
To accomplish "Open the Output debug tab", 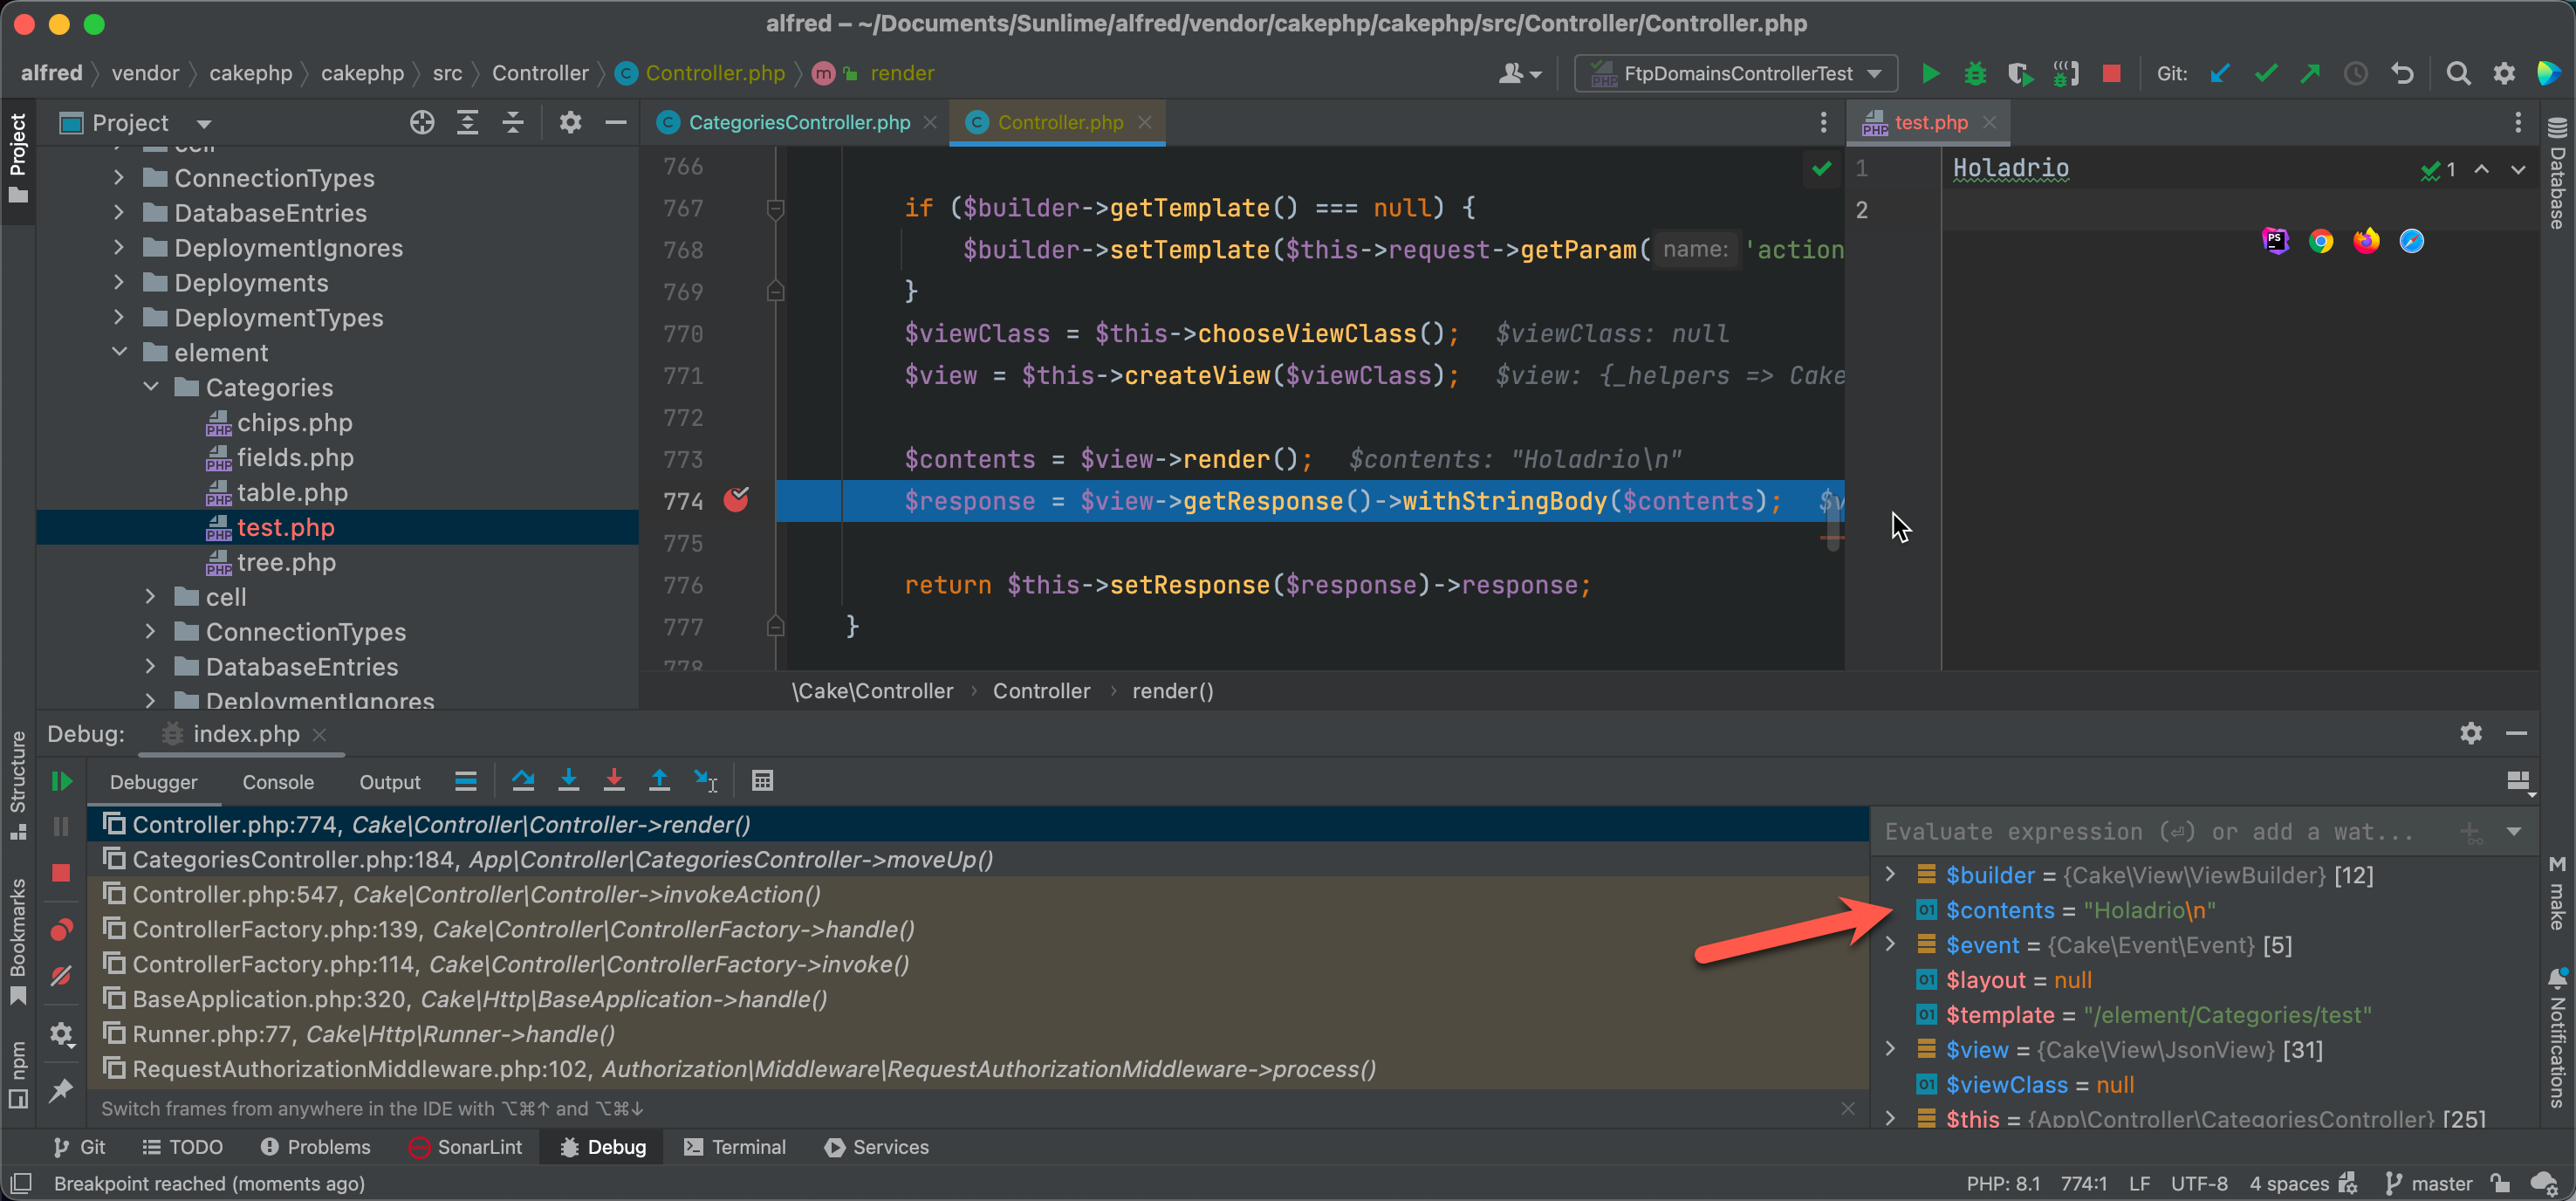I will [x=390, y=782].
